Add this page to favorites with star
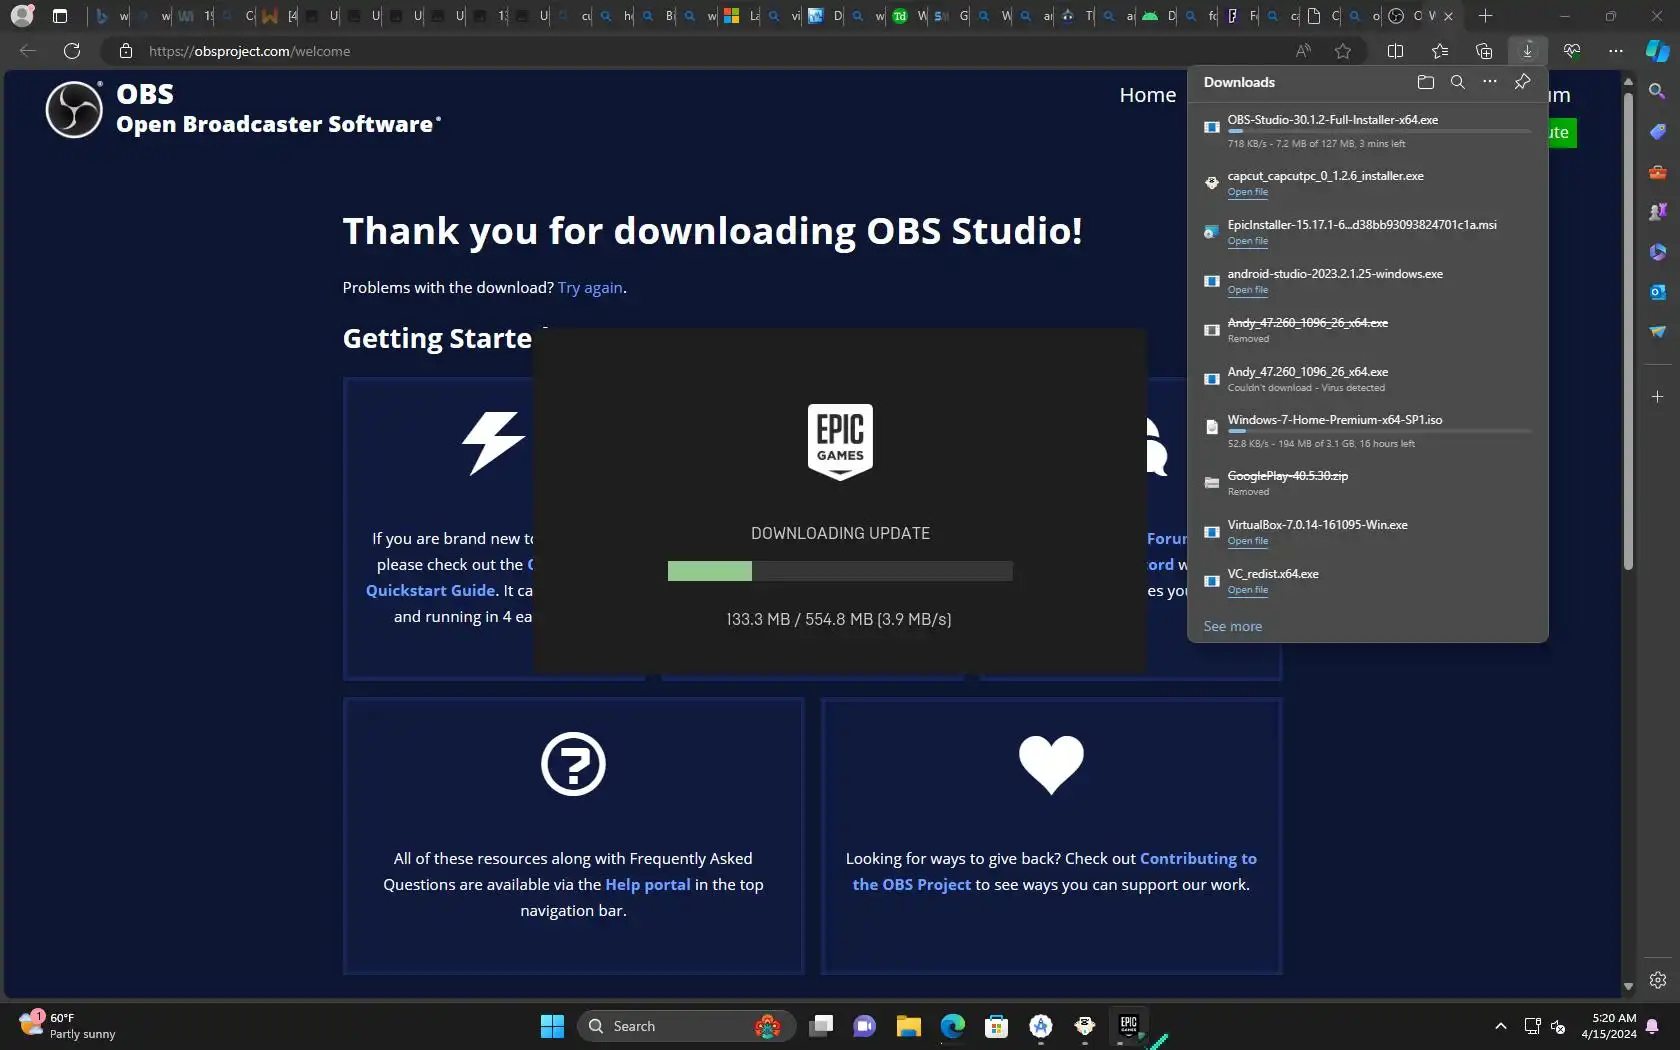Viewport: 1680px width, 1050px height. (1343, 51)
